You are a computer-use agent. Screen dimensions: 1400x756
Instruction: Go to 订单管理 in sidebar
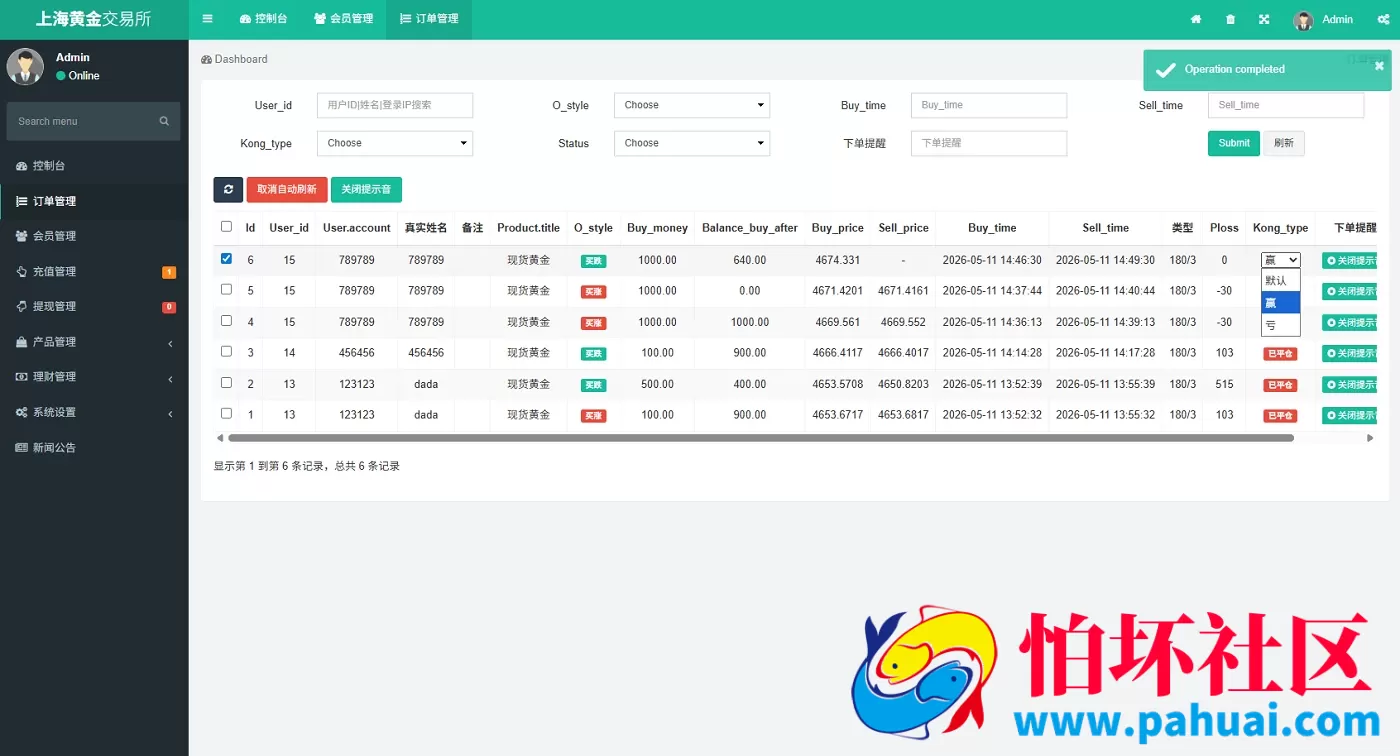point(94,201)
